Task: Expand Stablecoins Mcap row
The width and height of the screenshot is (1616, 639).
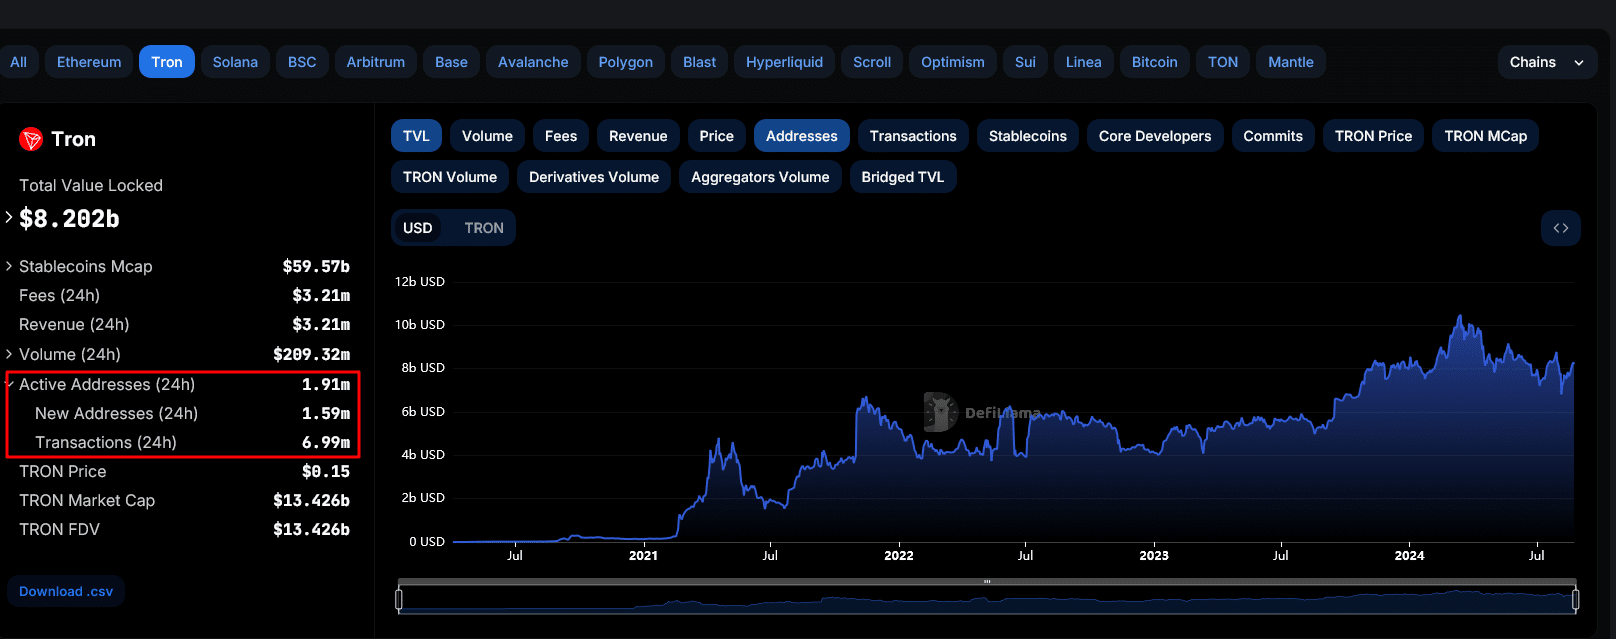Action: coord(9,266)
